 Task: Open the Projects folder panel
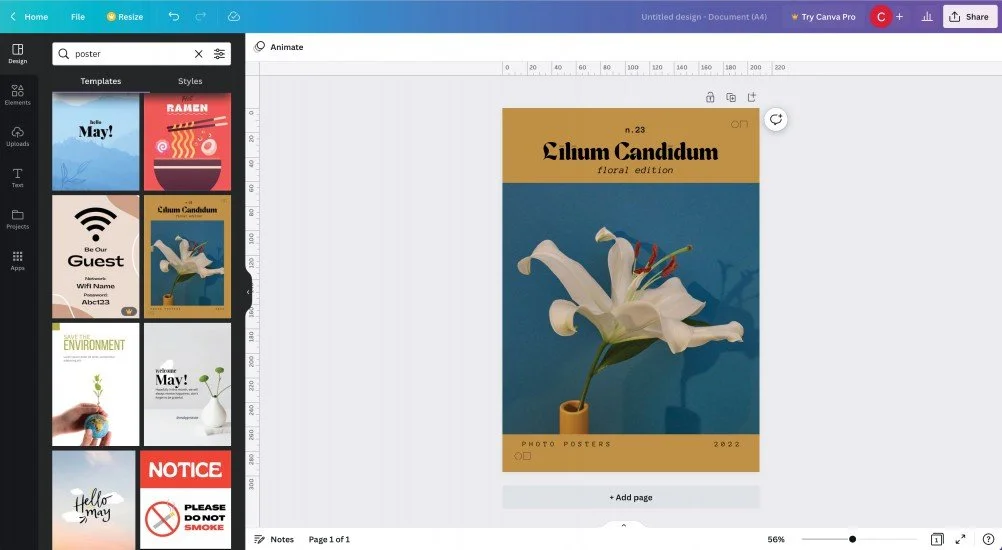[x=17, y=219]
